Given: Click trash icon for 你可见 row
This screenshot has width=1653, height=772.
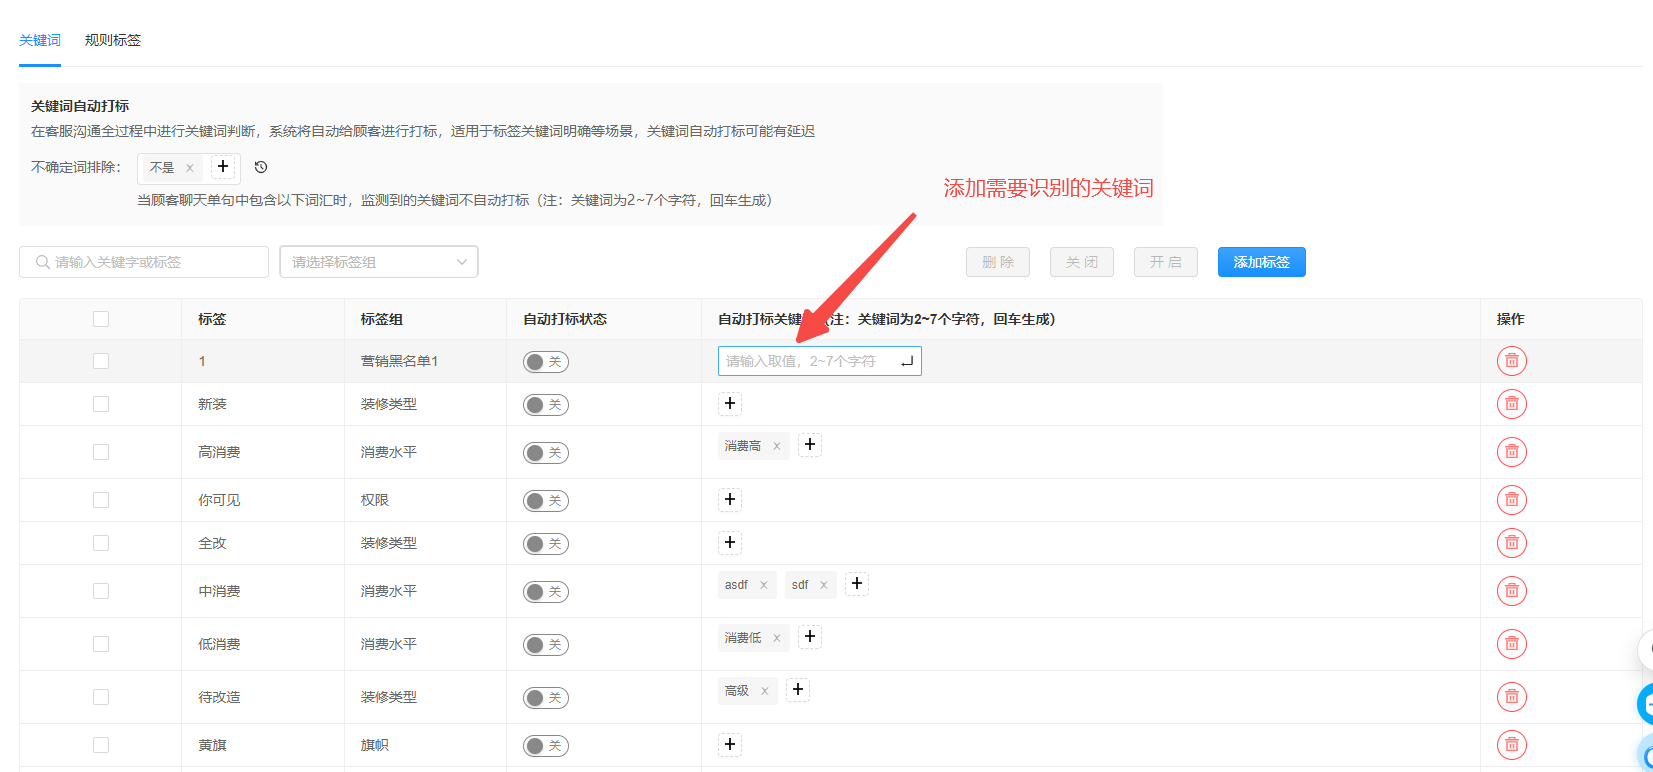Looking at the screenshot, I should [x=1511, y=500].
